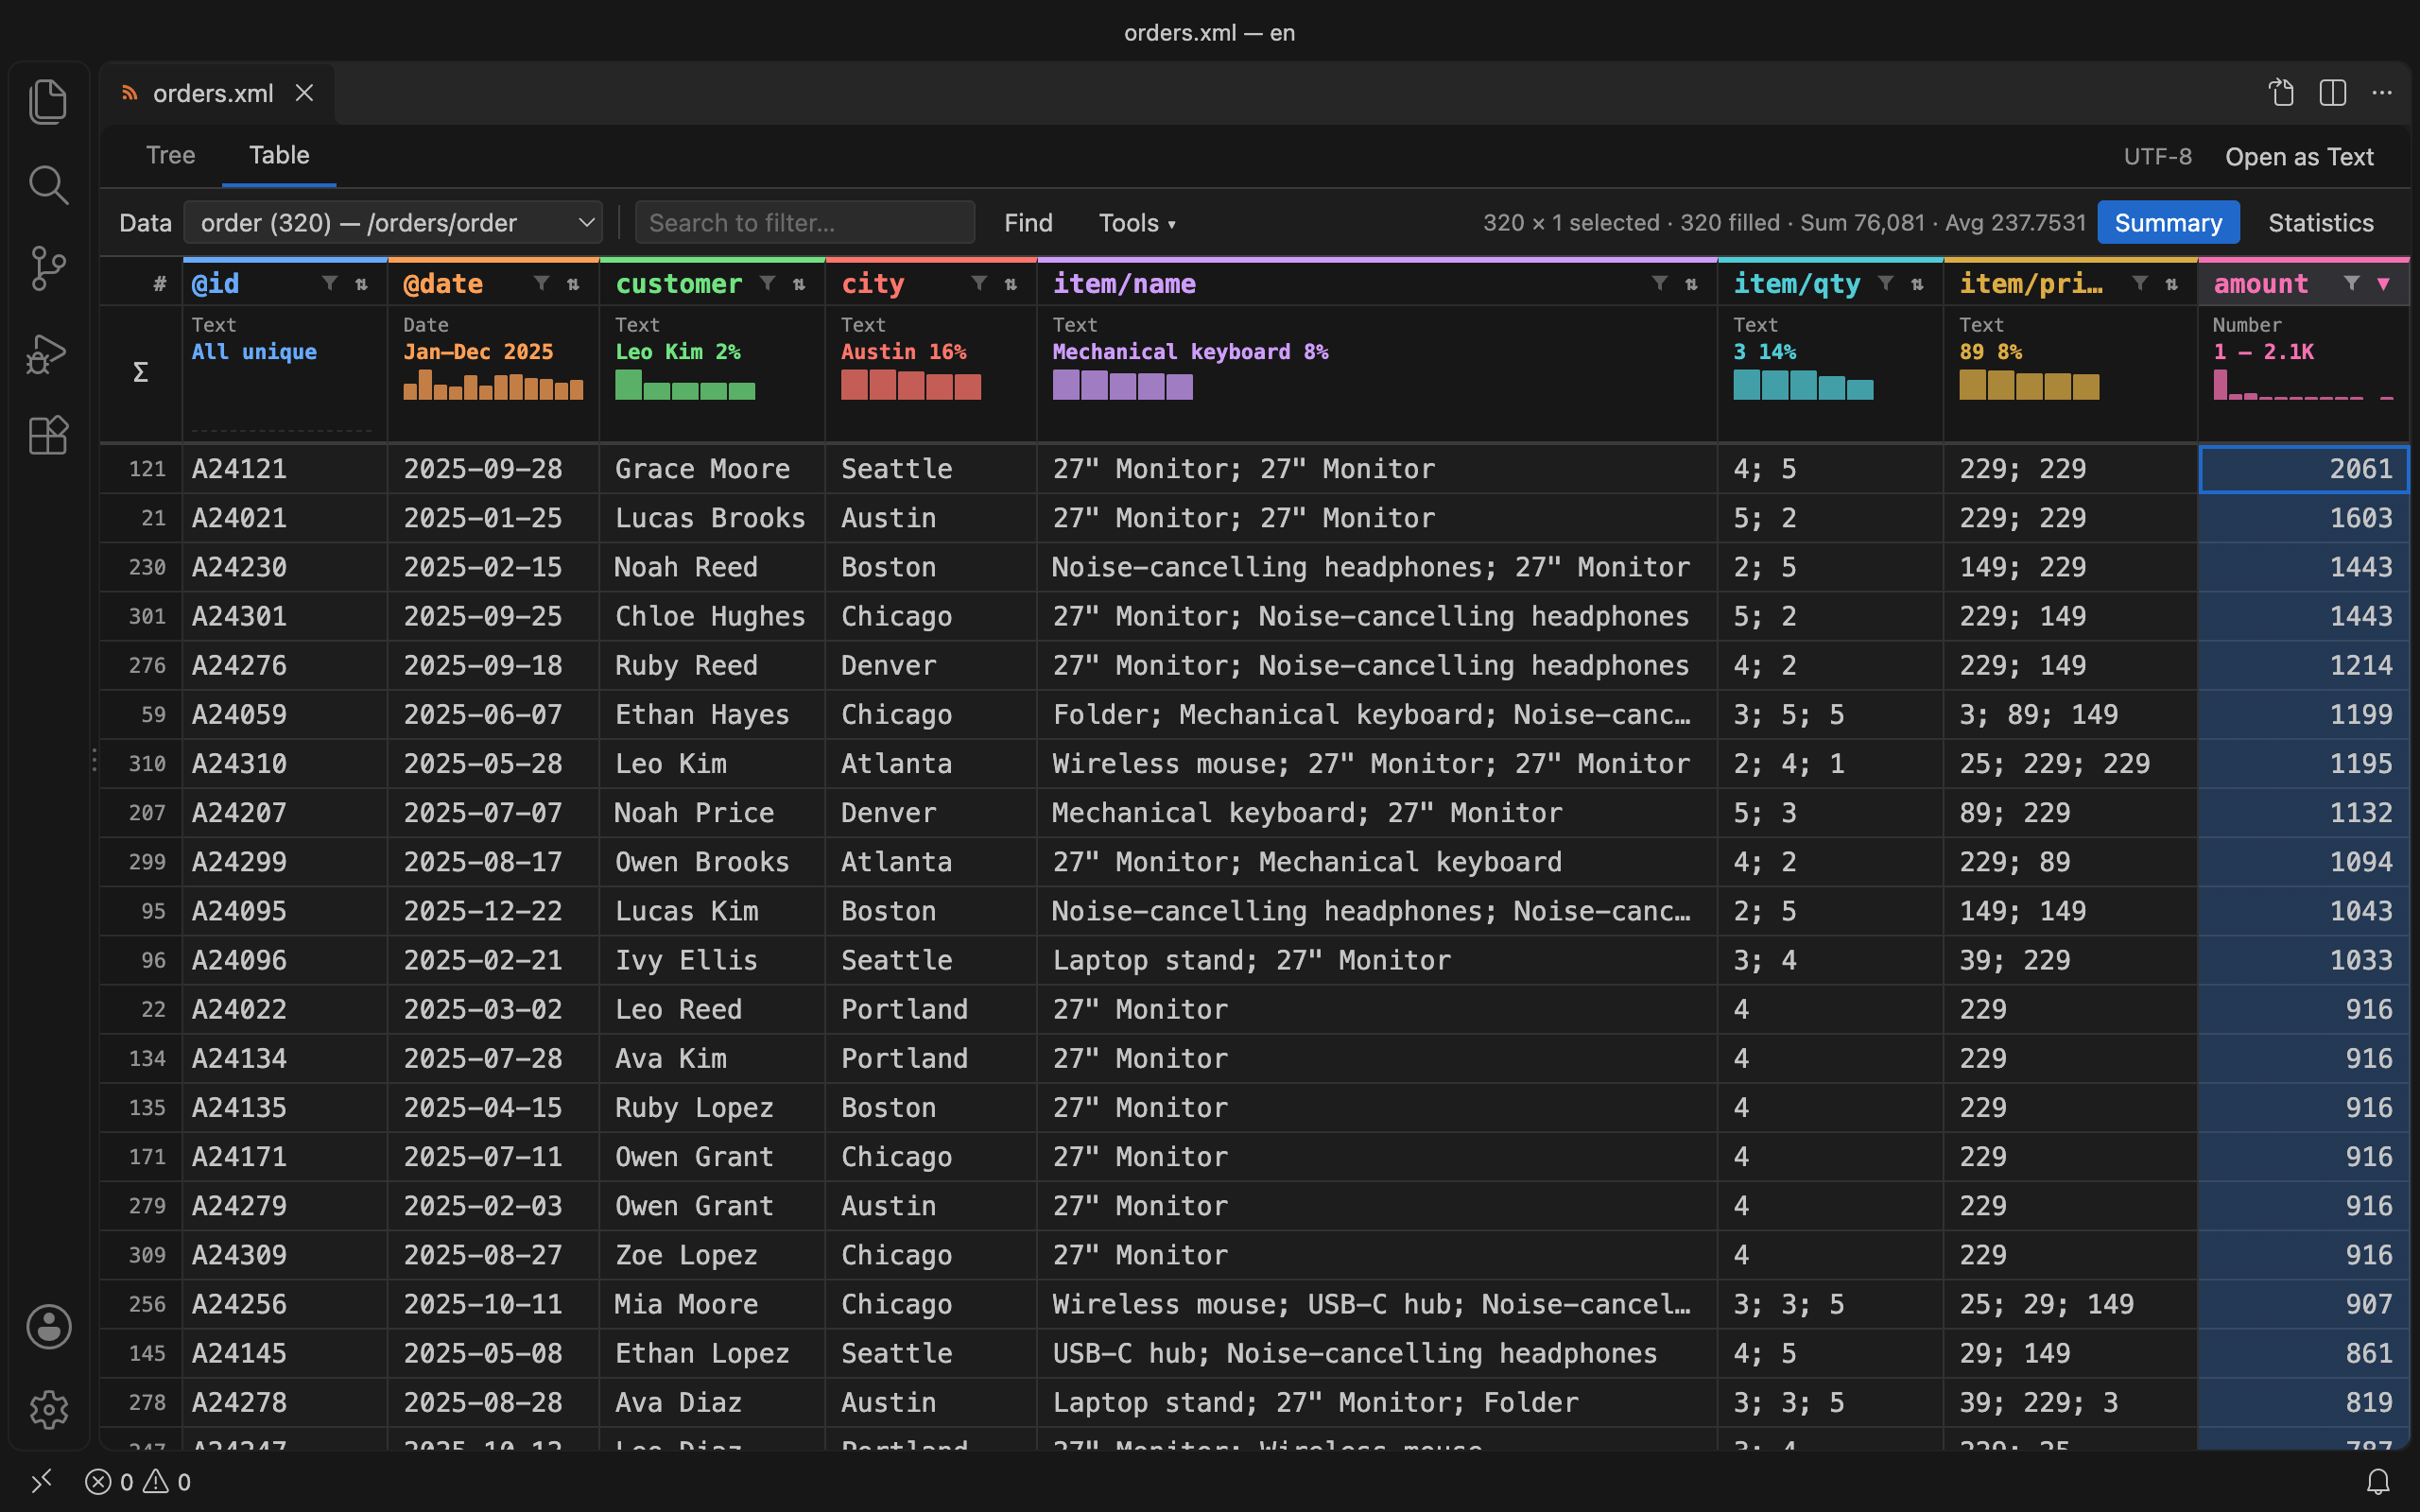The height and width of the screenshot is (1512, 2420).
Task: Select the amount cell 2061
Action: [2303, 469]
